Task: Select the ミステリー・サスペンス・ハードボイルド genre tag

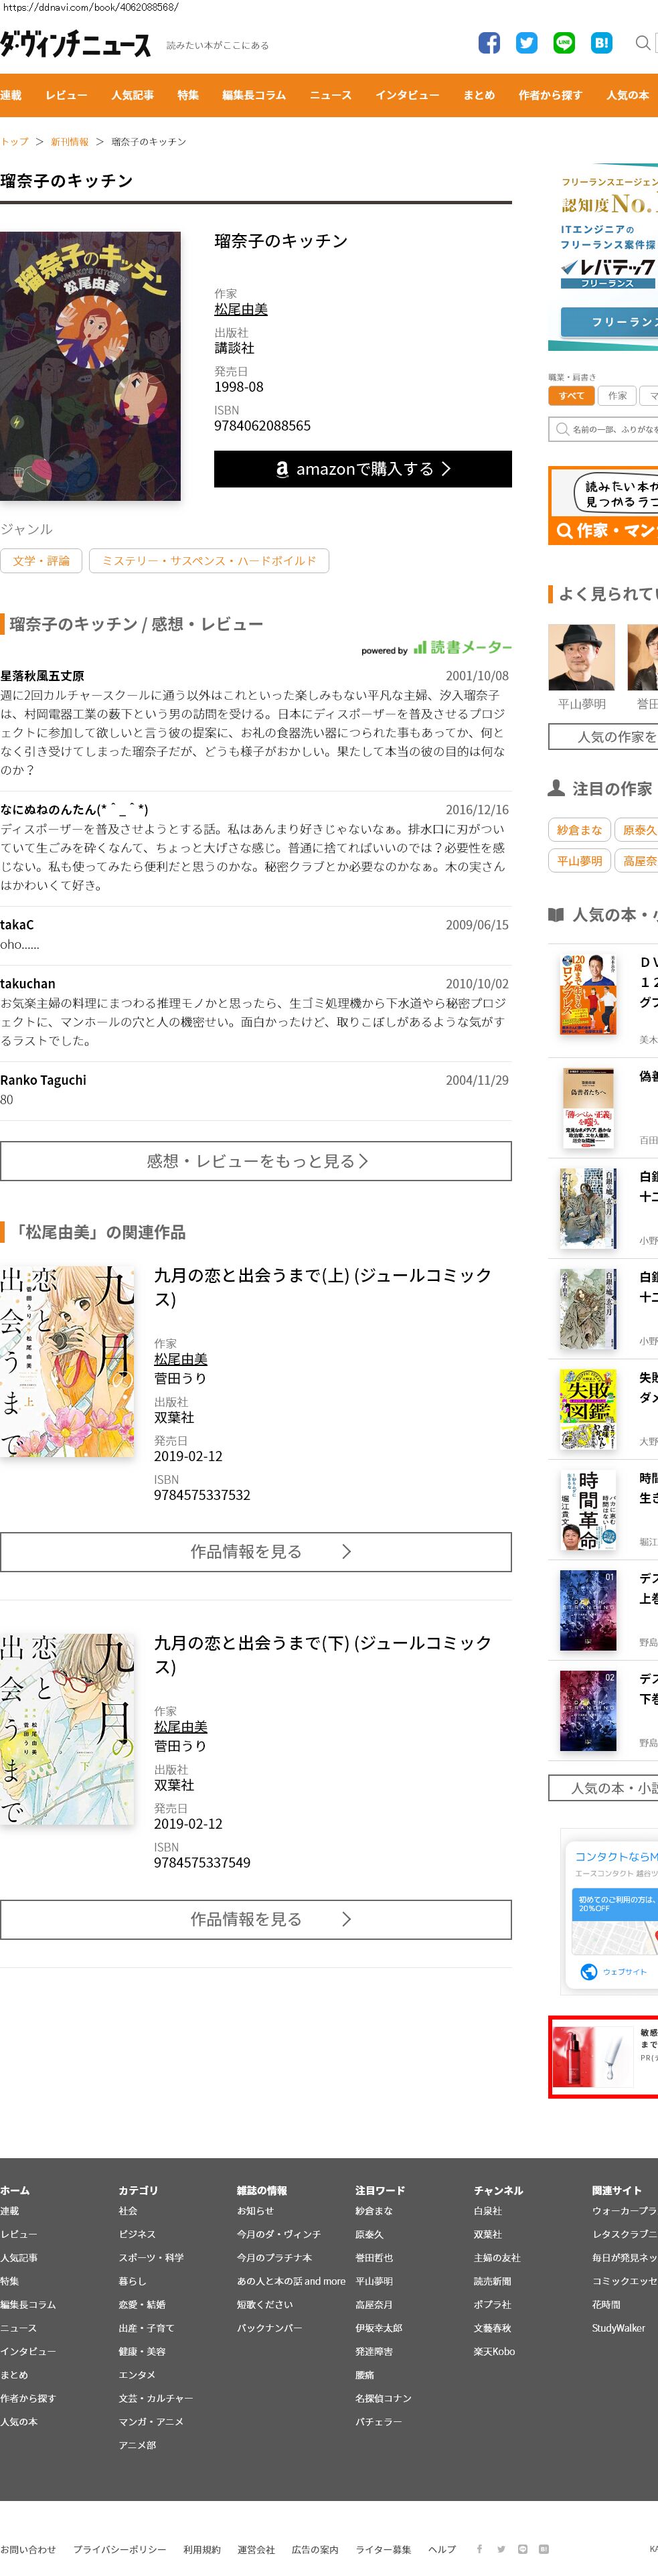Action: pyautogui.click(x=209, y=561)
